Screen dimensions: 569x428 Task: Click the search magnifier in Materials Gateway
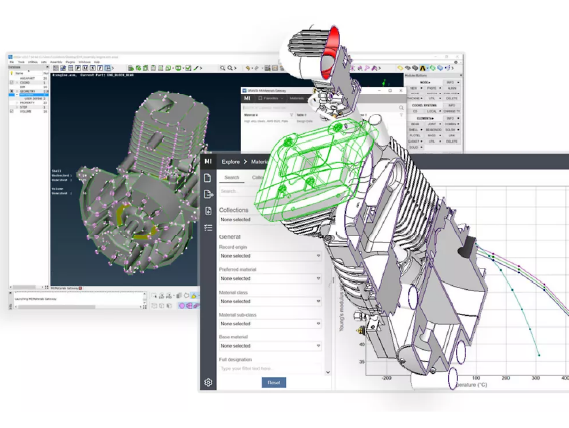click(401, 108)
